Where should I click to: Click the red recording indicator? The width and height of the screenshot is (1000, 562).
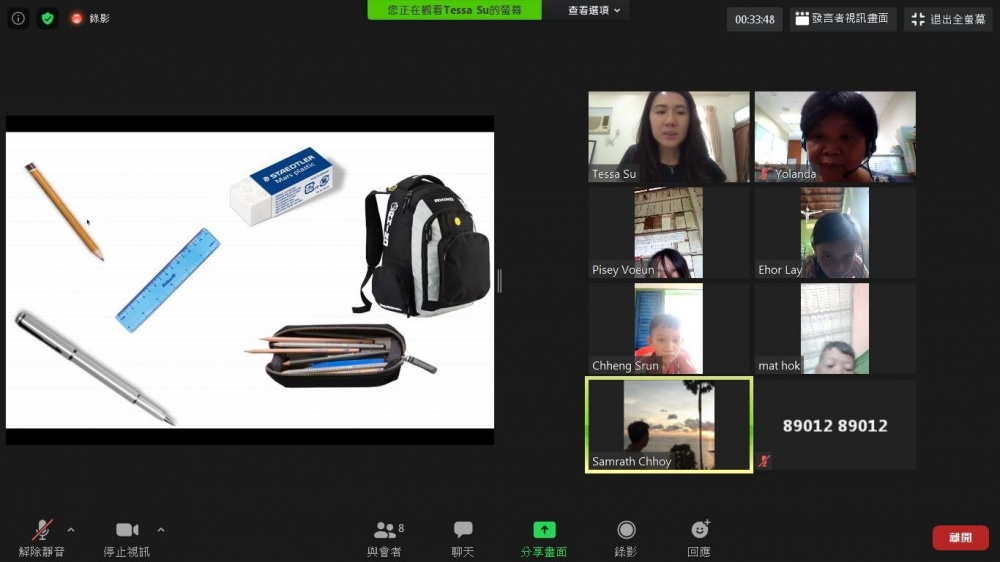point(77,18)
